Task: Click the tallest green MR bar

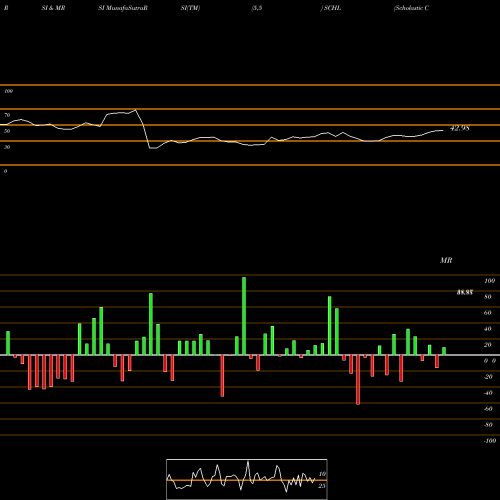Action: (244, 316)
